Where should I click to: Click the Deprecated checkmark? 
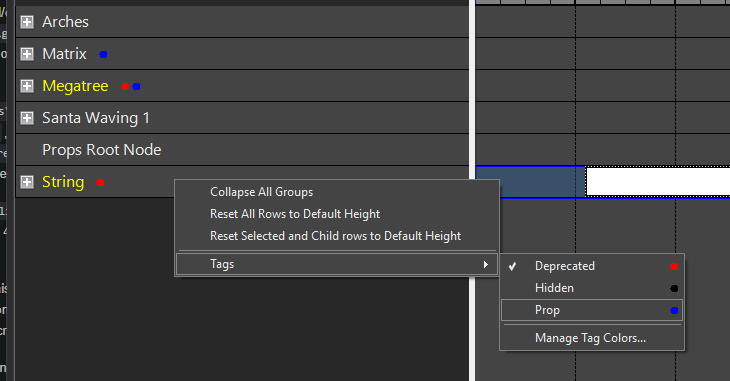click(x=512, y=266)
